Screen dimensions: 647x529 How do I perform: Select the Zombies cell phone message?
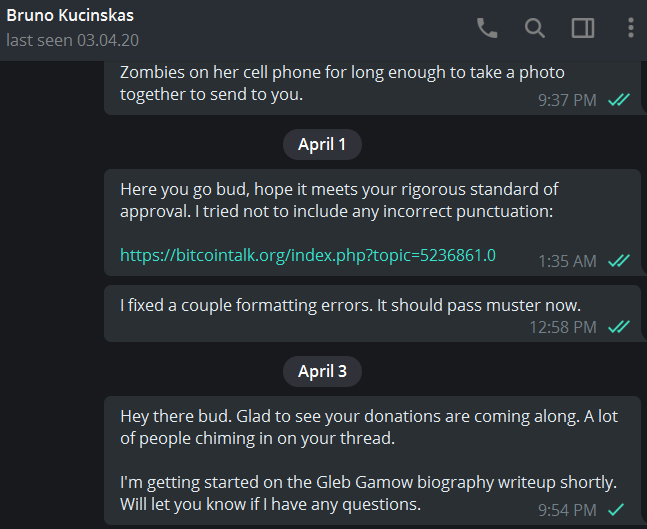(373, 88)
